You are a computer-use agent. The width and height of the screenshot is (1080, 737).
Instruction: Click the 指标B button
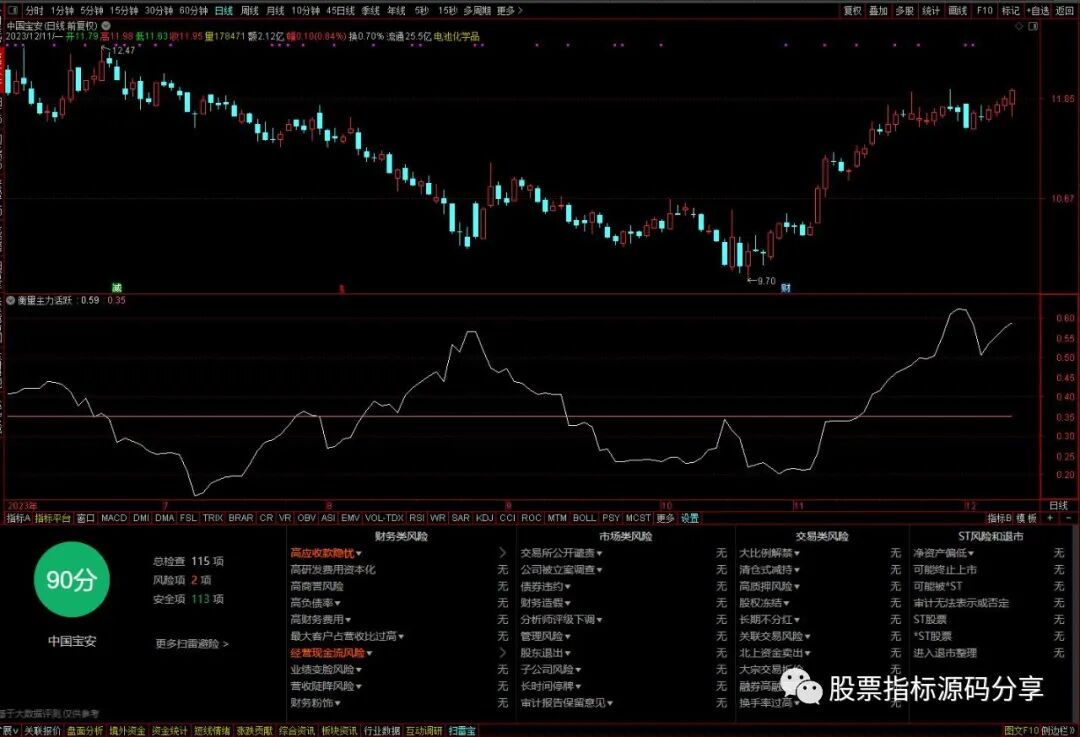(999, 518)
